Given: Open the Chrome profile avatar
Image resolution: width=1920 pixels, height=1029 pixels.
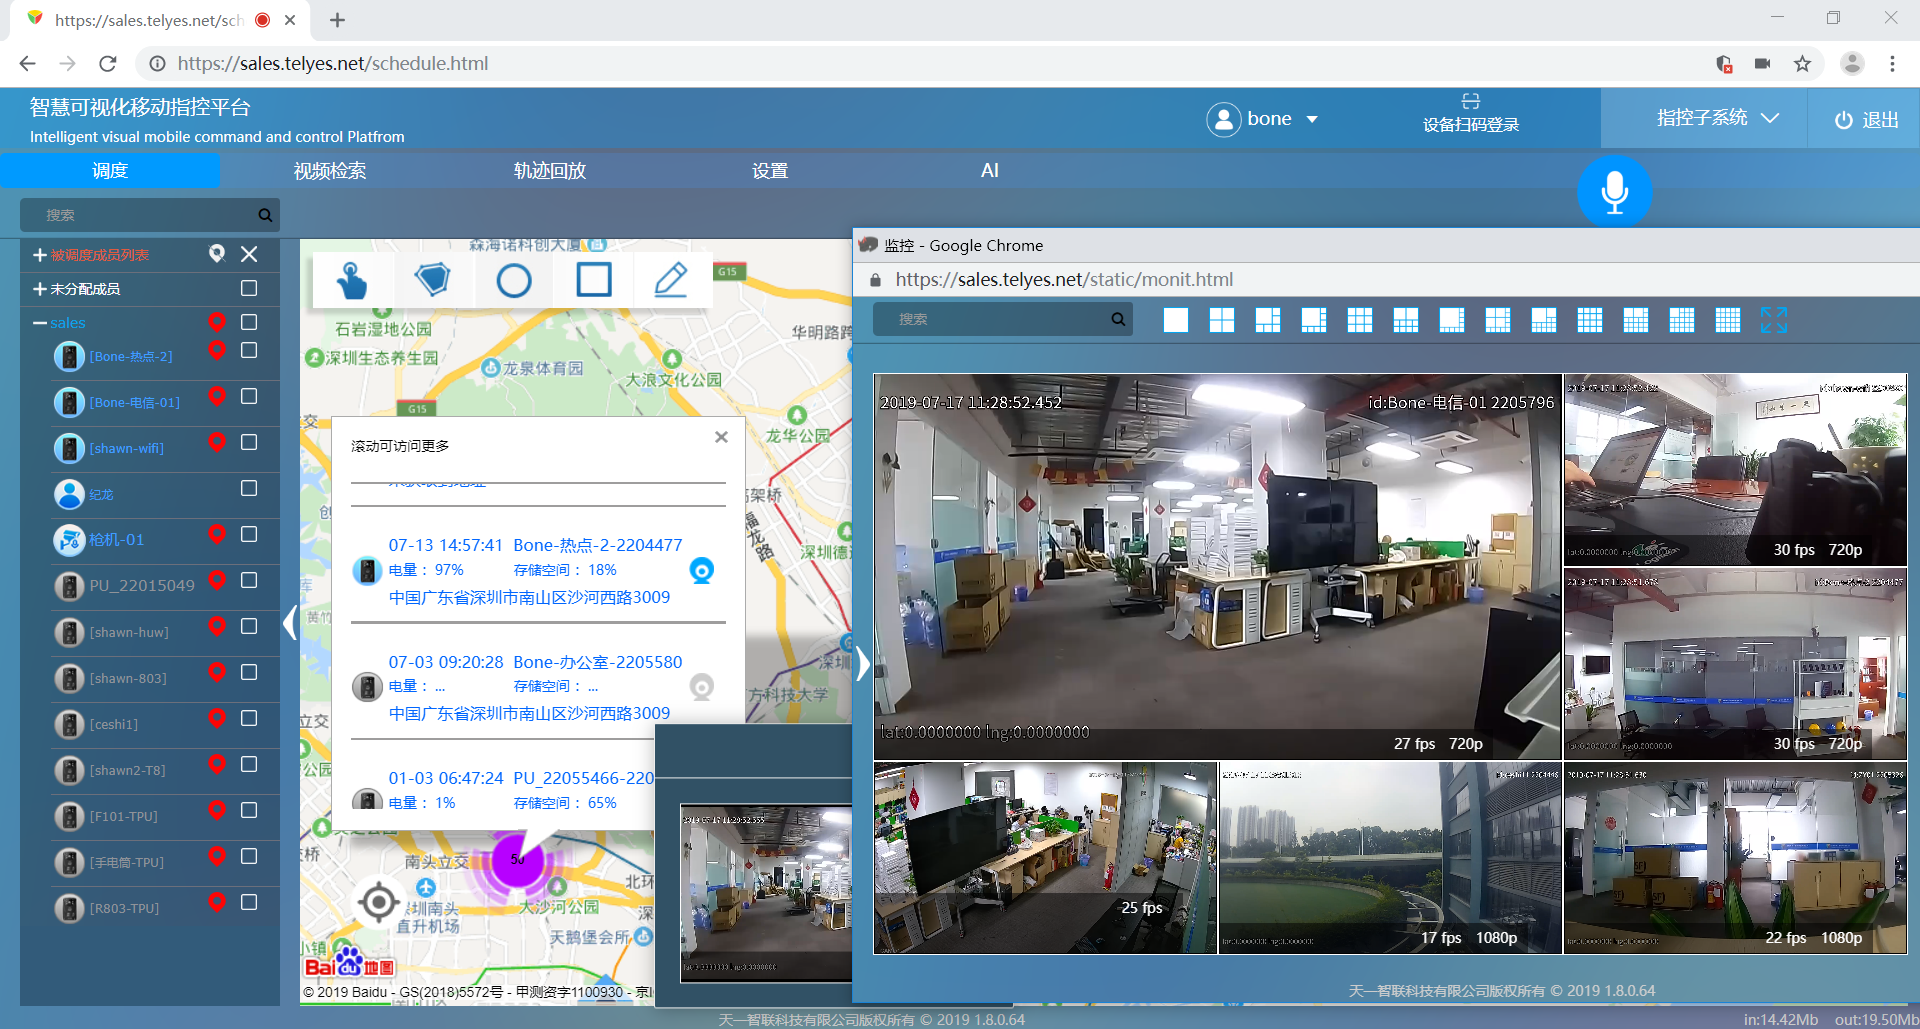Looking at the screenshot, I should click(1852, 64).
